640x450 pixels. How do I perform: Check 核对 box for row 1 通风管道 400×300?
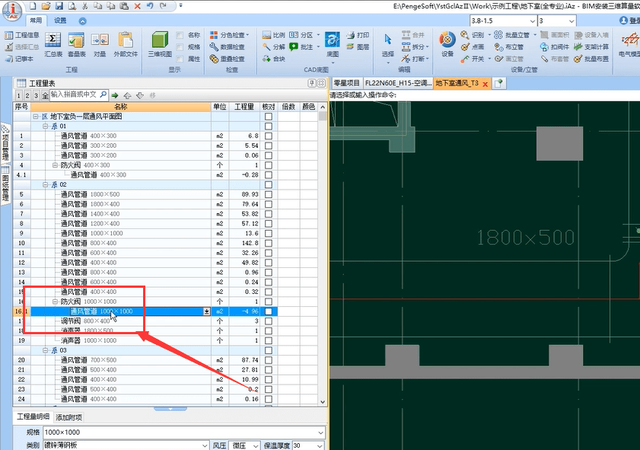click(x=268, y=136)
